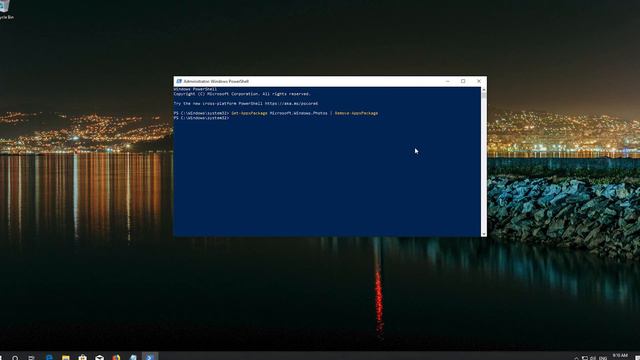This screenshot has height=360, width=640.
Task: Click the PowerShell vertical scrollbar thumb
Action: (x=484, y=96)
